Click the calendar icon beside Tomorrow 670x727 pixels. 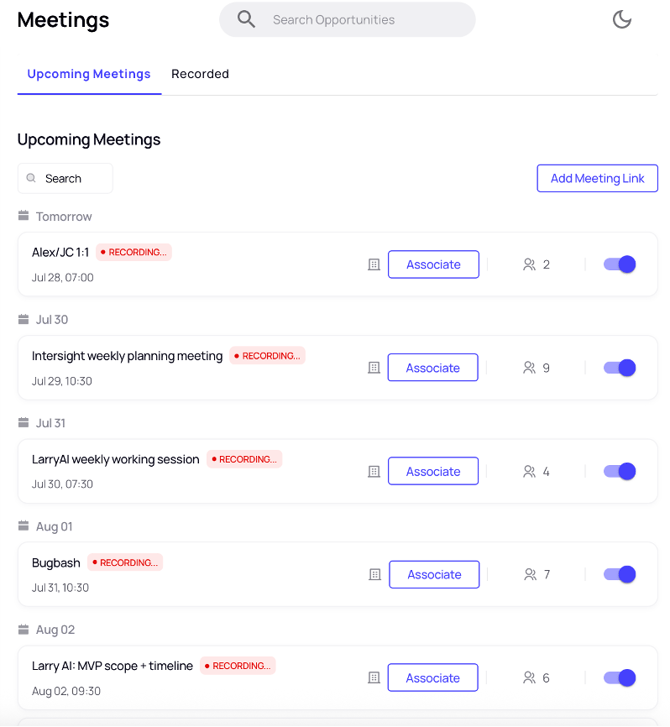(x=23, y=216)
